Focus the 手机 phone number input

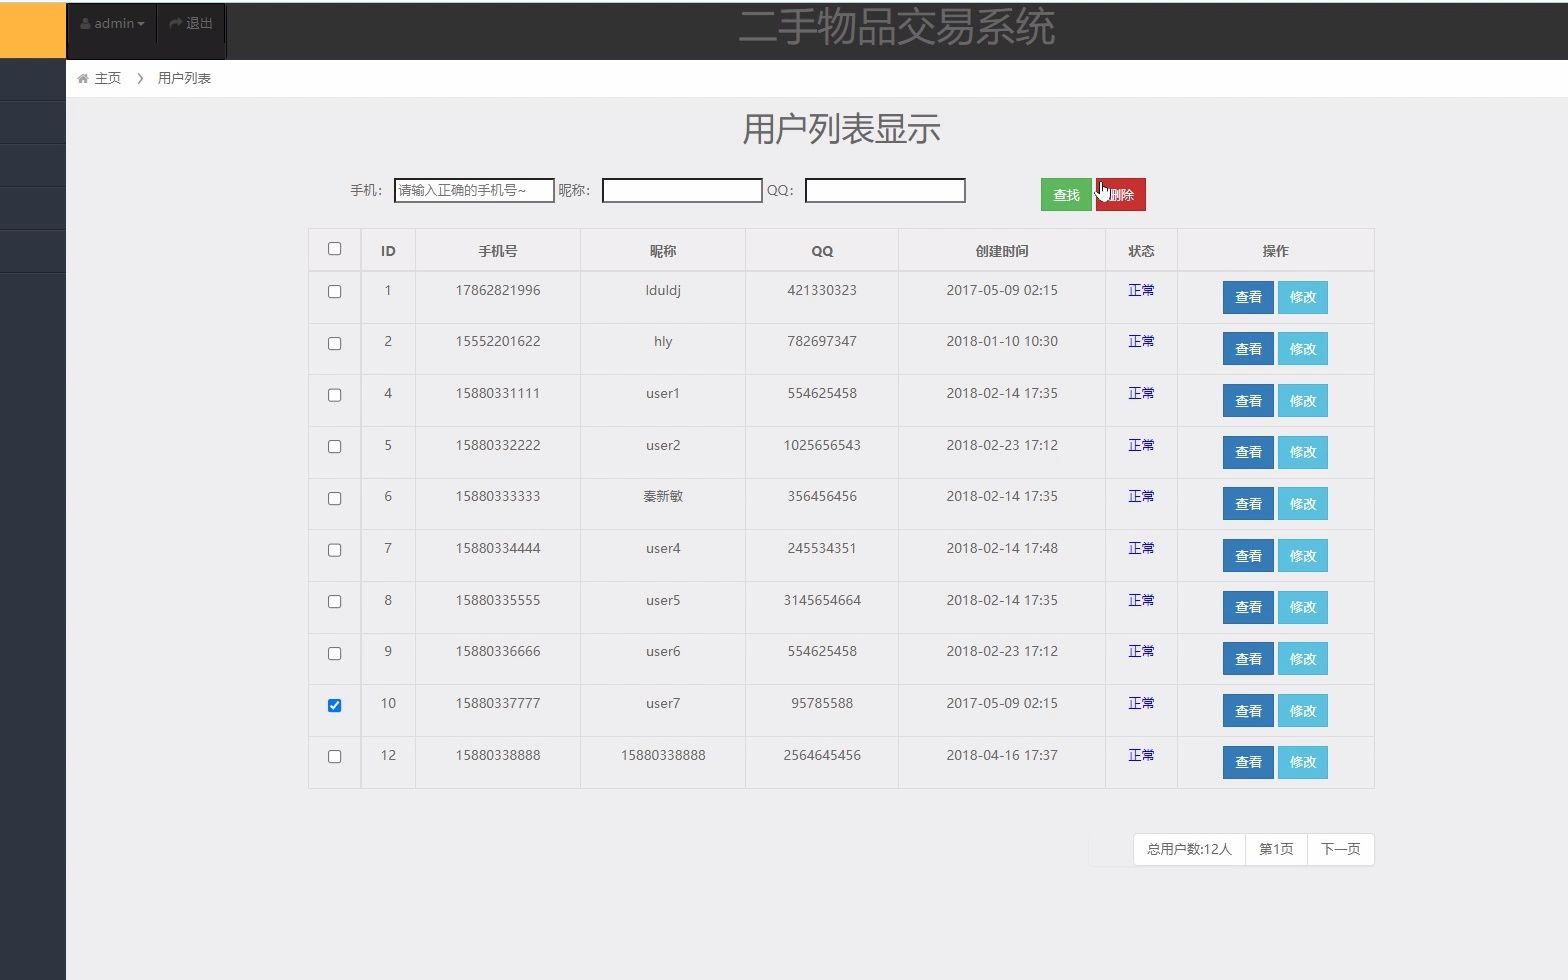(x=474, y=190)
